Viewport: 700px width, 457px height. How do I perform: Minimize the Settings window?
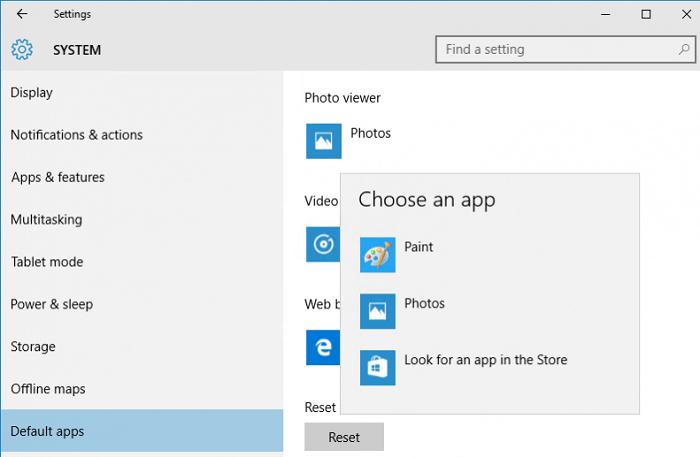[606, 14]
